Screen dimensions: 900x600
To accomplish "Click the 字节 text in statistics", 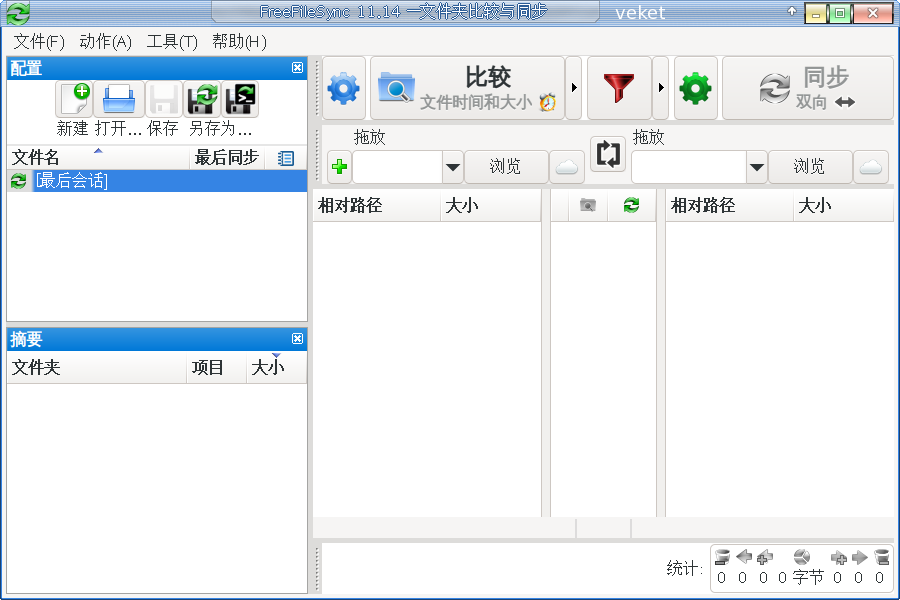I will click(x=808, y=577).
